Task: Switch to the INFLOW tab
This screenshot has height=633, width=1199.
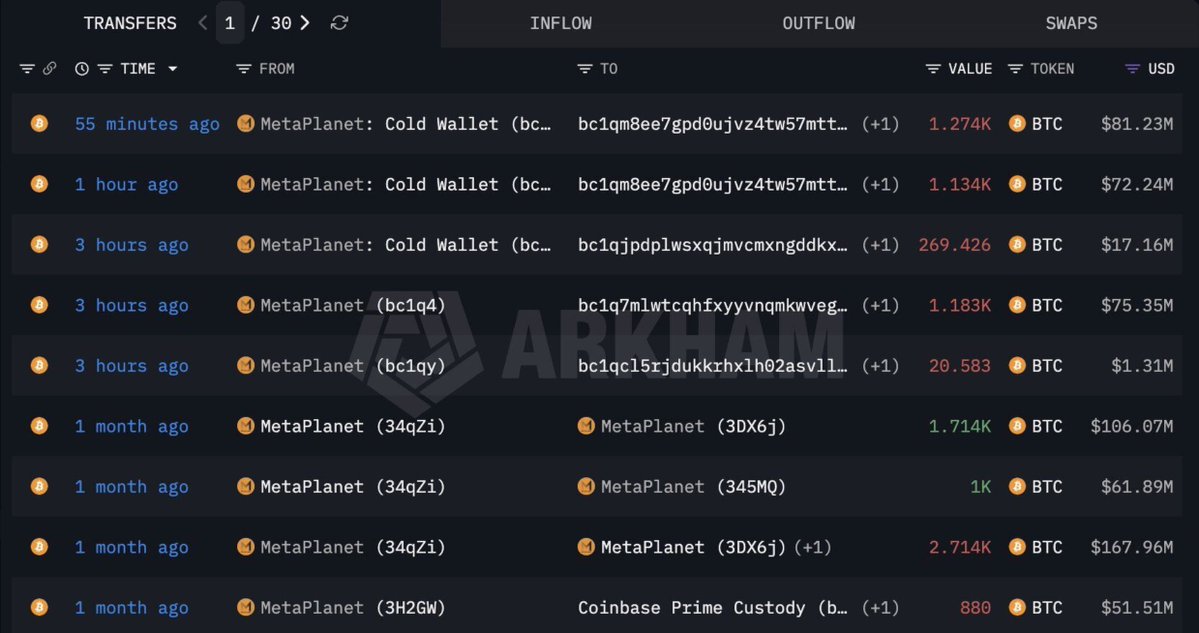Action: 561,24
